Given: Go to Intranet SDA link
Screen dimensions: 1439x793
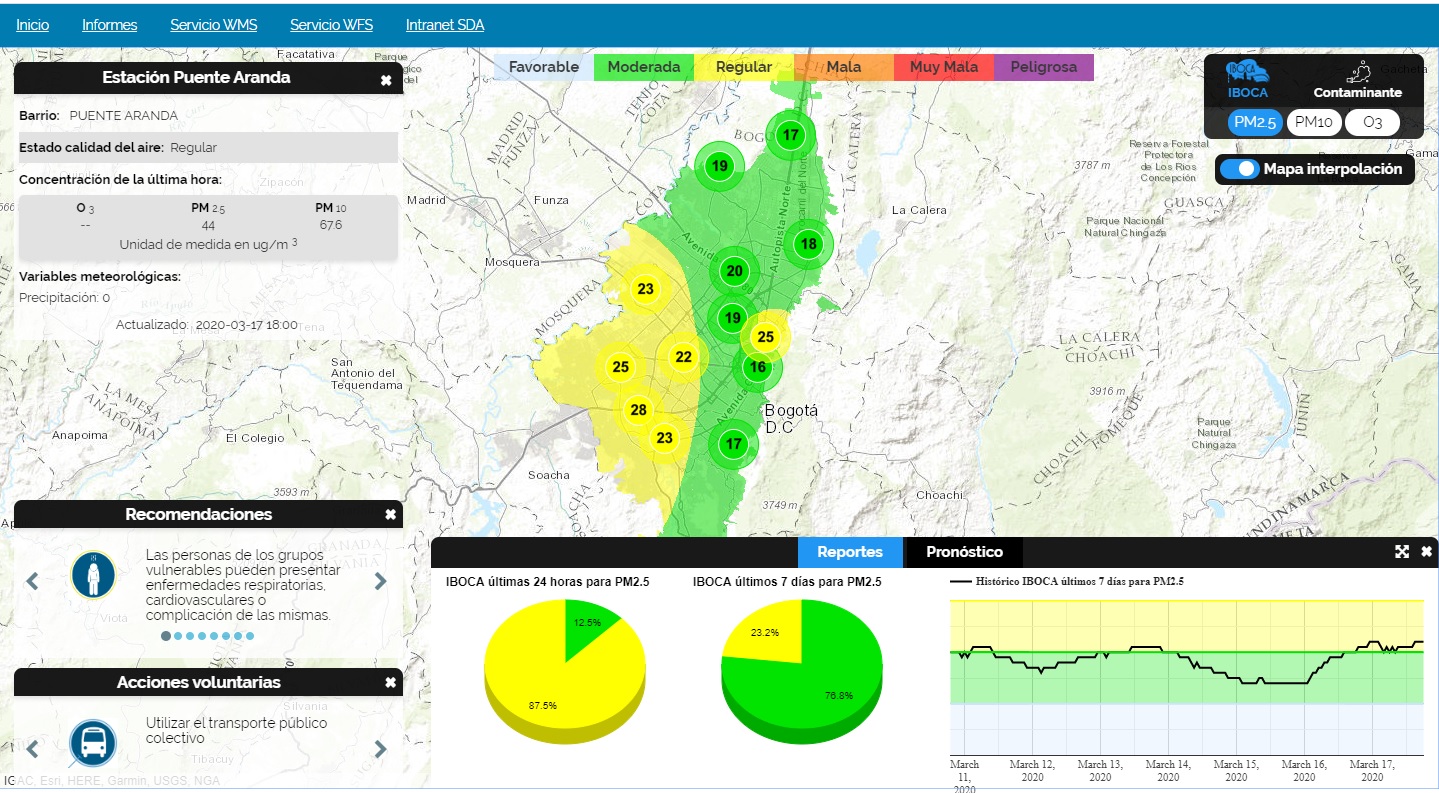Looking at the screenshot, I should [444, 25].
